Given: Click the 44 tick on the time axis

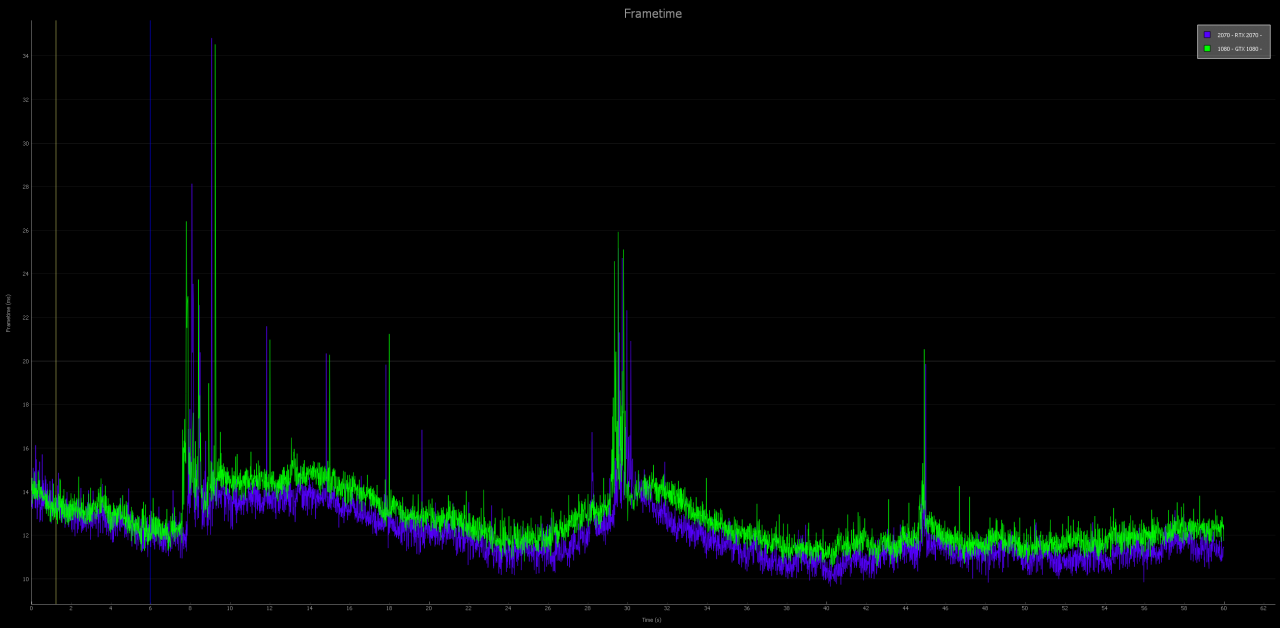Looking at the screenshot, I should [x=905, y=608].
